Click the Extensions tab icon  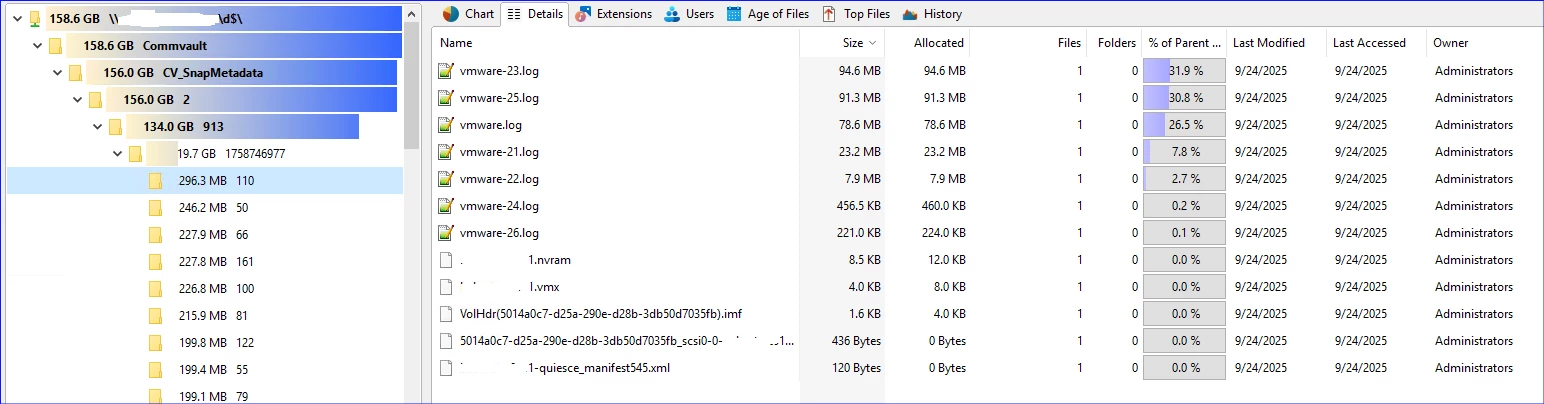coord(581,14)
